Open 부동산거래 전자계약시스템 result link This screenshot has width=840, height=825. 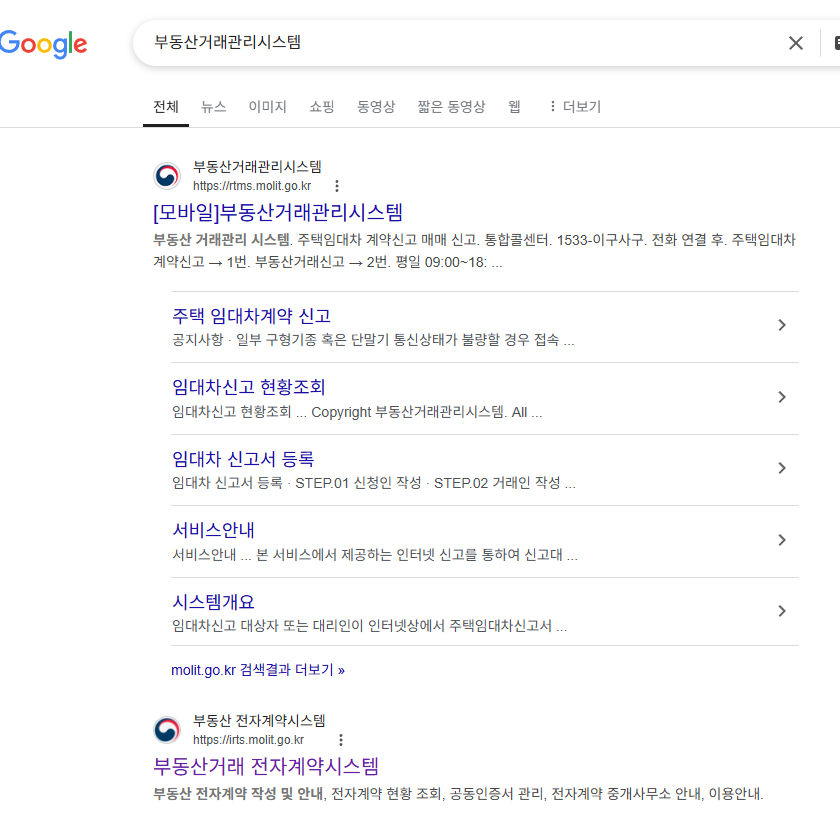coord(266,766)
